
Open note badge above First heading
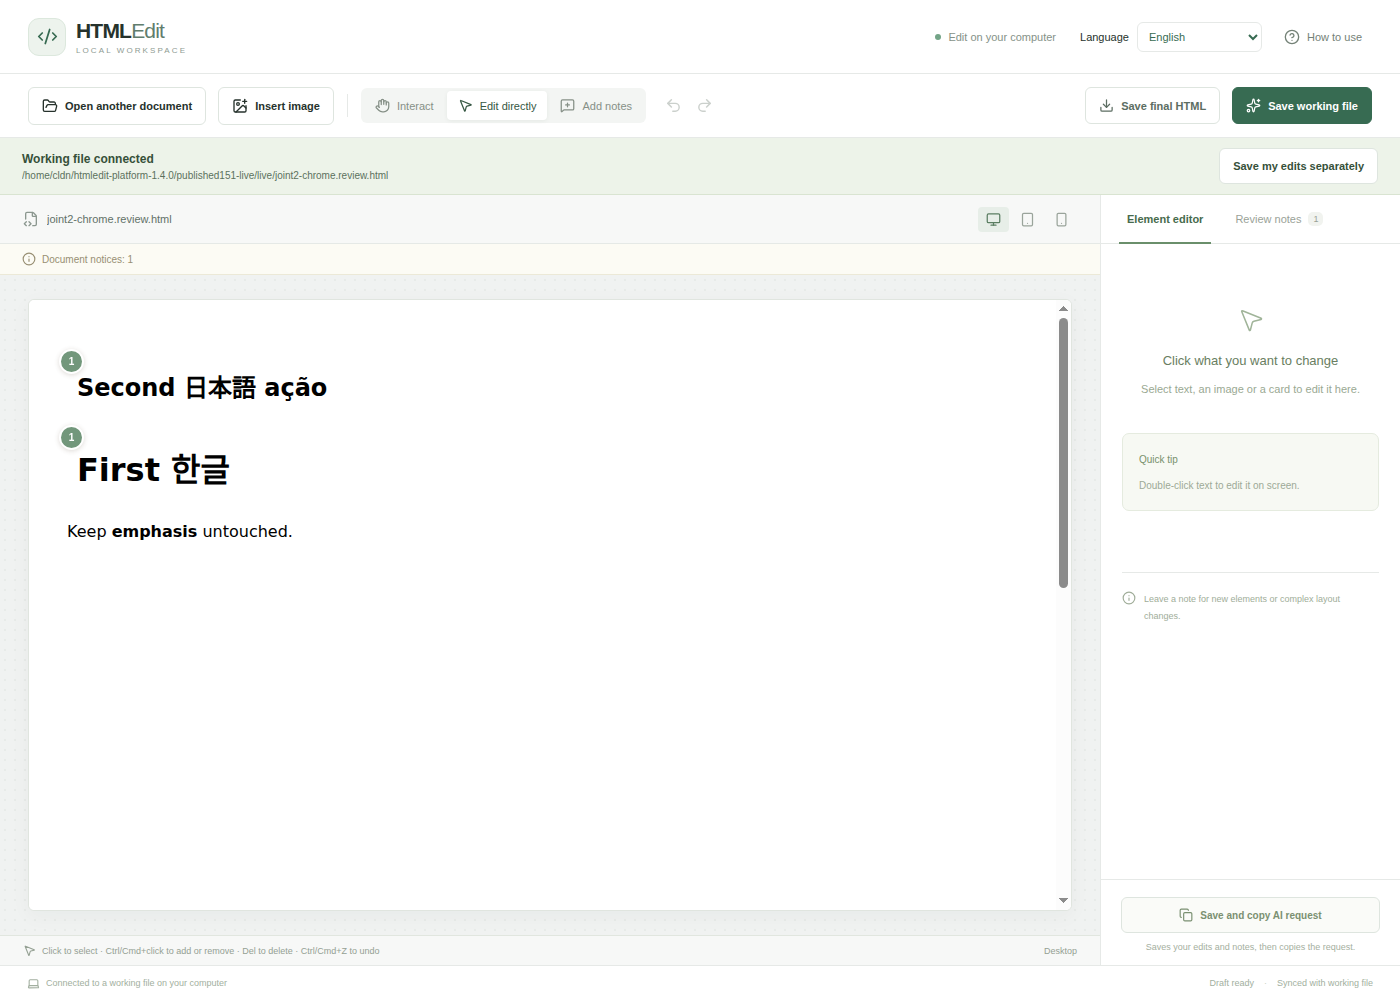pos(71,437)
